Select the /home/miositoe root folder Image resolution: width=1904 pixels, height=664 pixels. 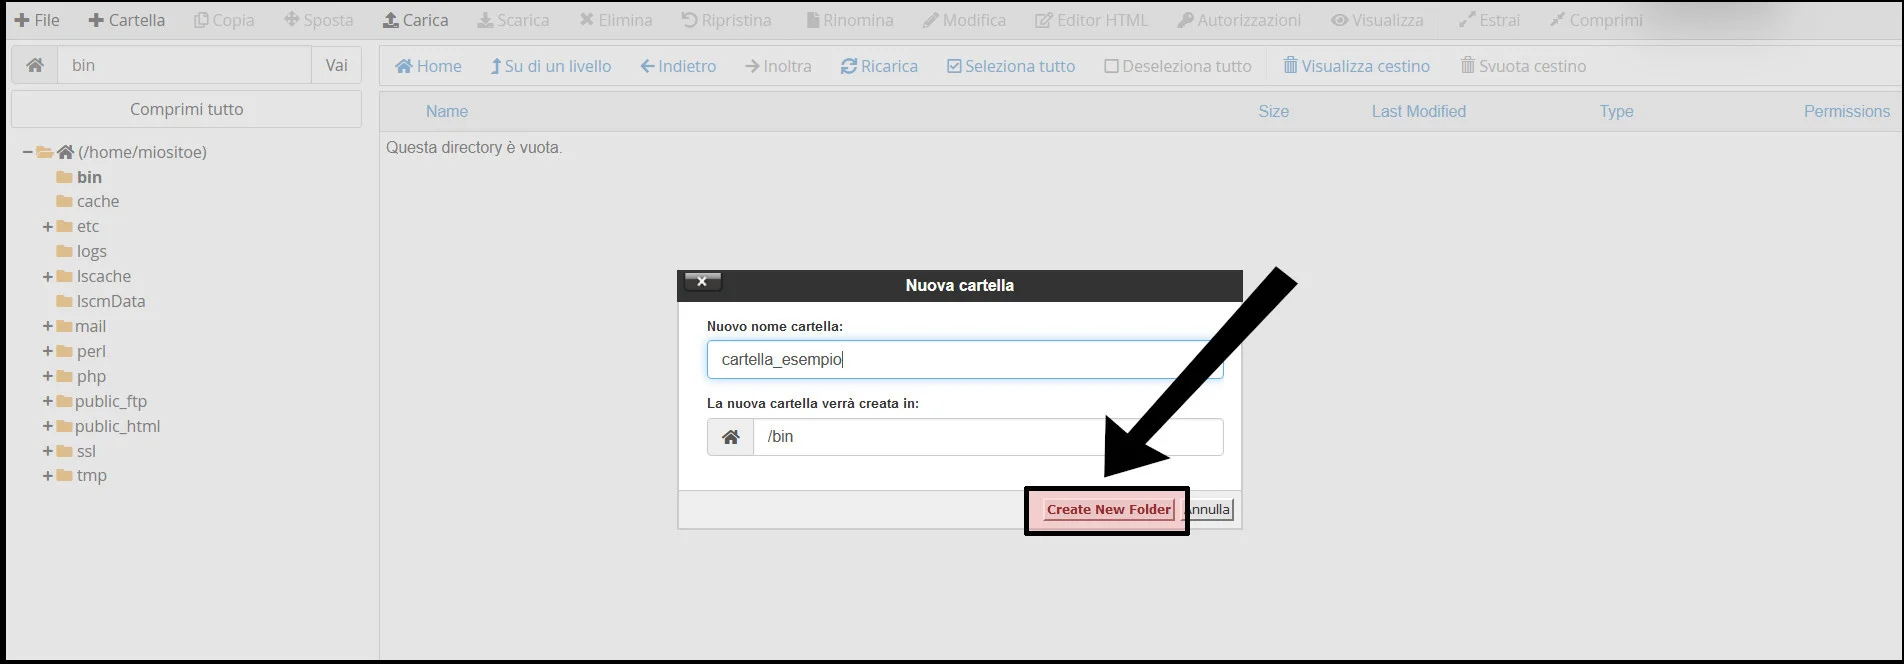coord(142,152)
